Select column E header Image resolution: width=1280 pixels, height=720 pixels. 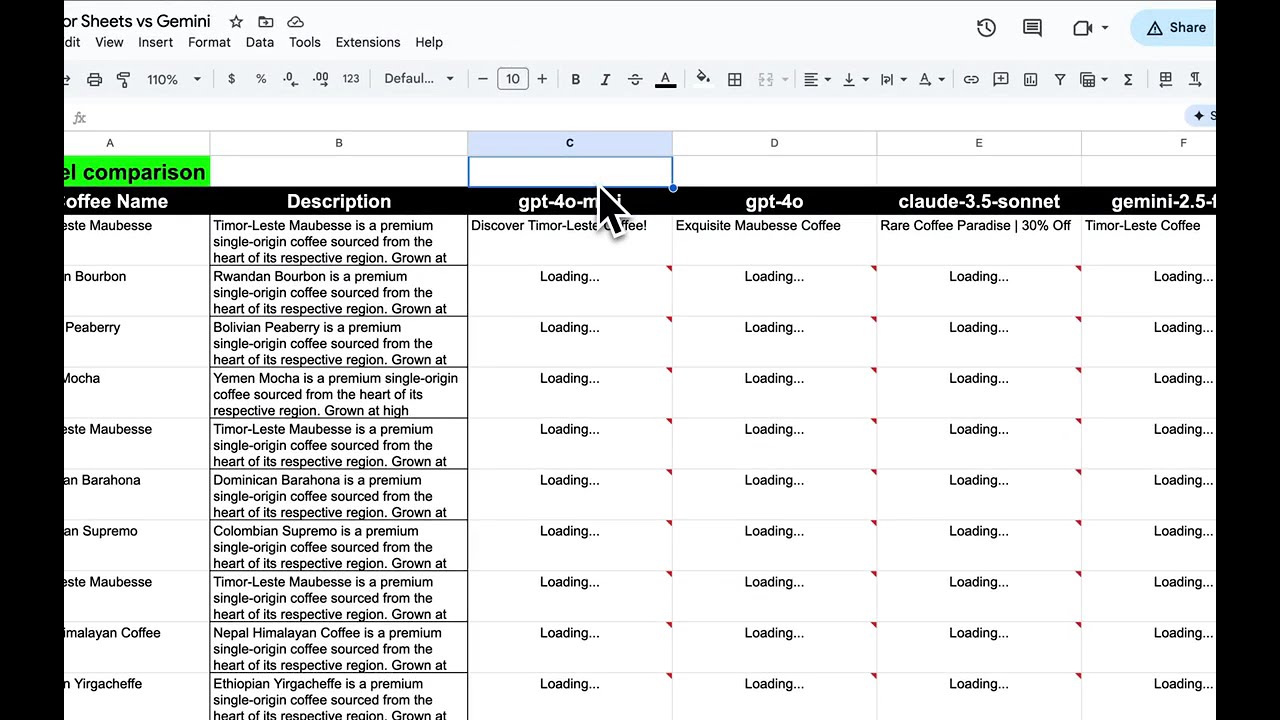pos(978,143)
